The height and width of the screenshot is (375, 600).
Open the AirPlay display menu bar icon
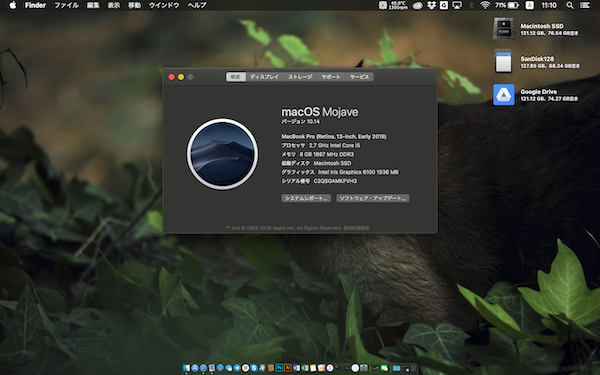click(457, 5)
